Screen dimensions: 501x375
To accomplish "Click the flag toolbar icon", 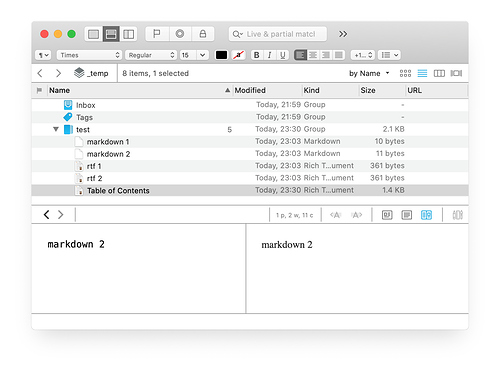I will point(157,34).
